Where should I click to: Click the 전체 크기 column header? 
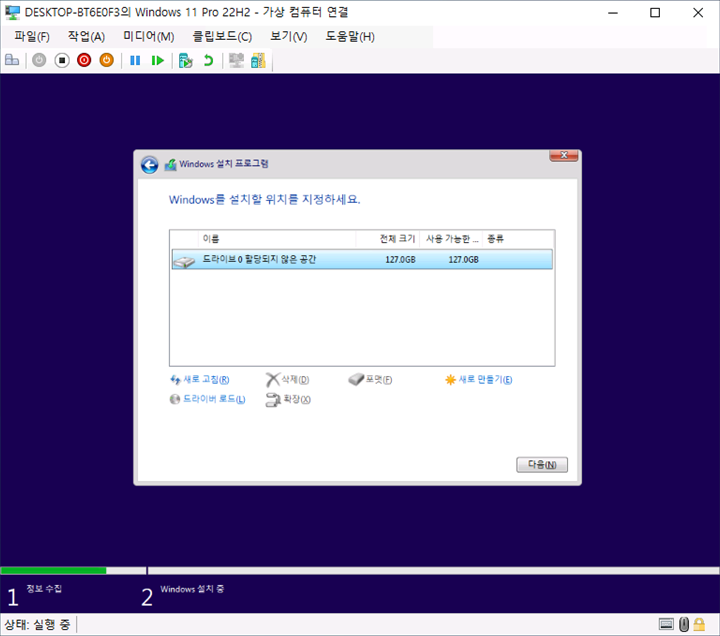point(388,239)
